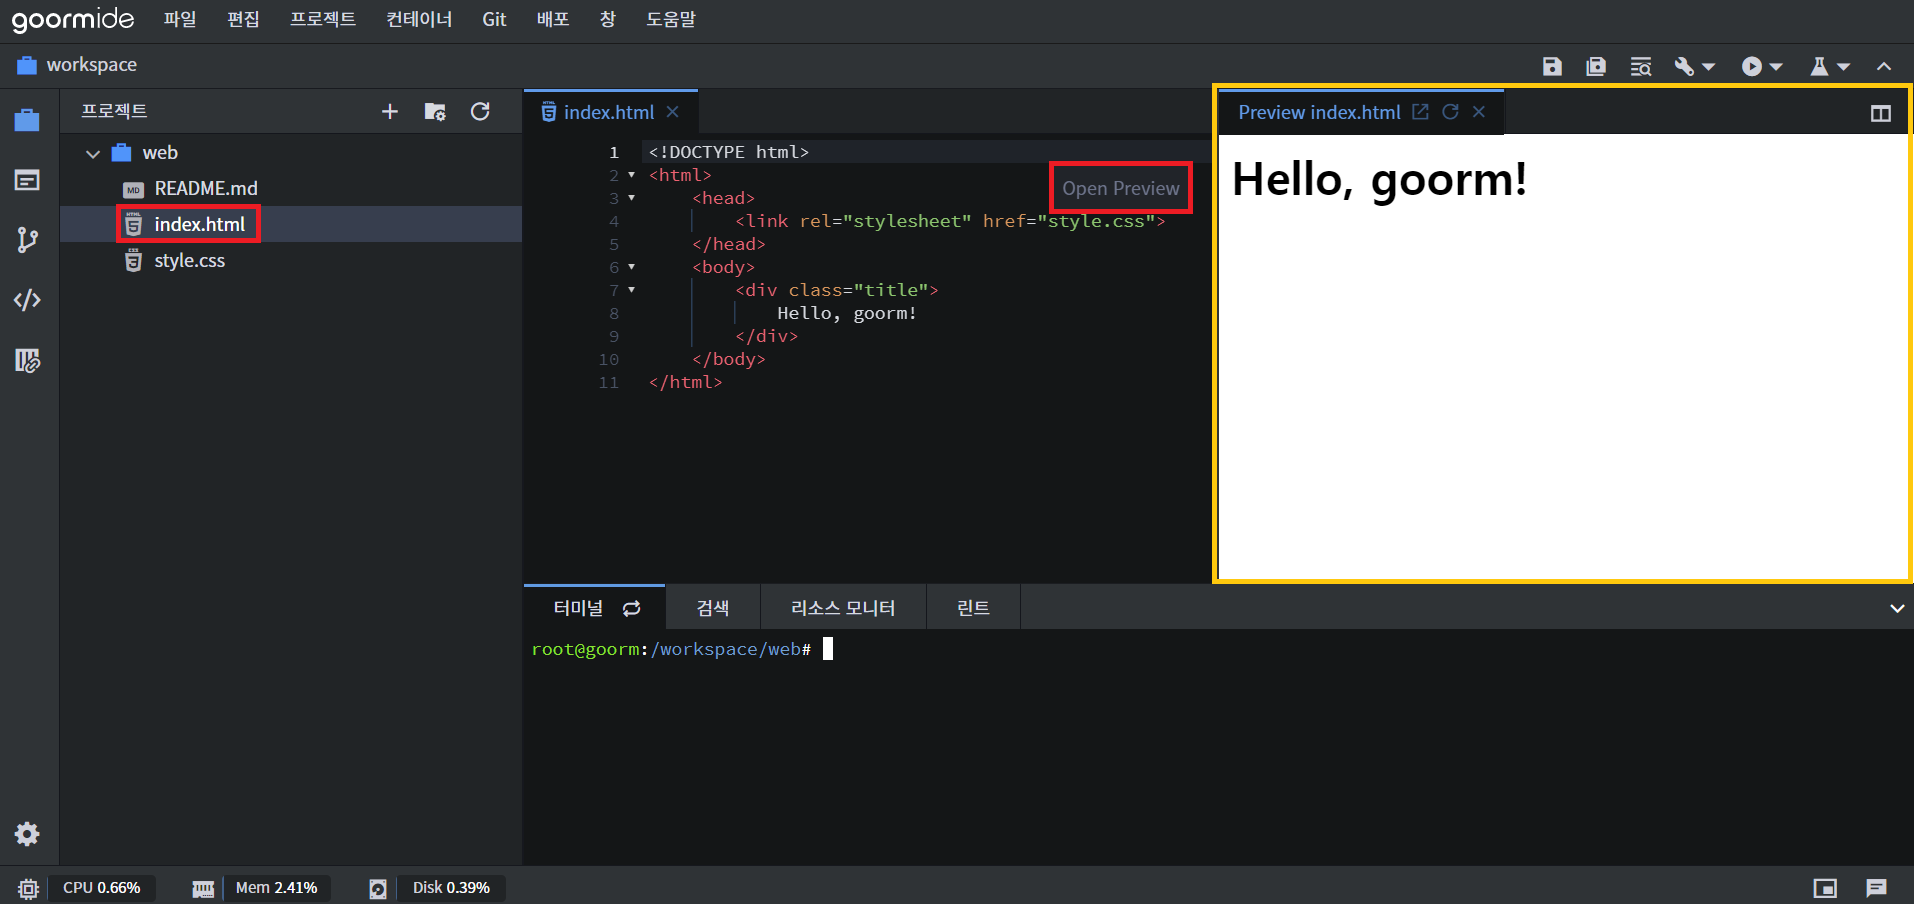Open the sidebar panel icon below project explorer
The width and height of the screenshot is (1914, 904).
[x=27, y=180]
